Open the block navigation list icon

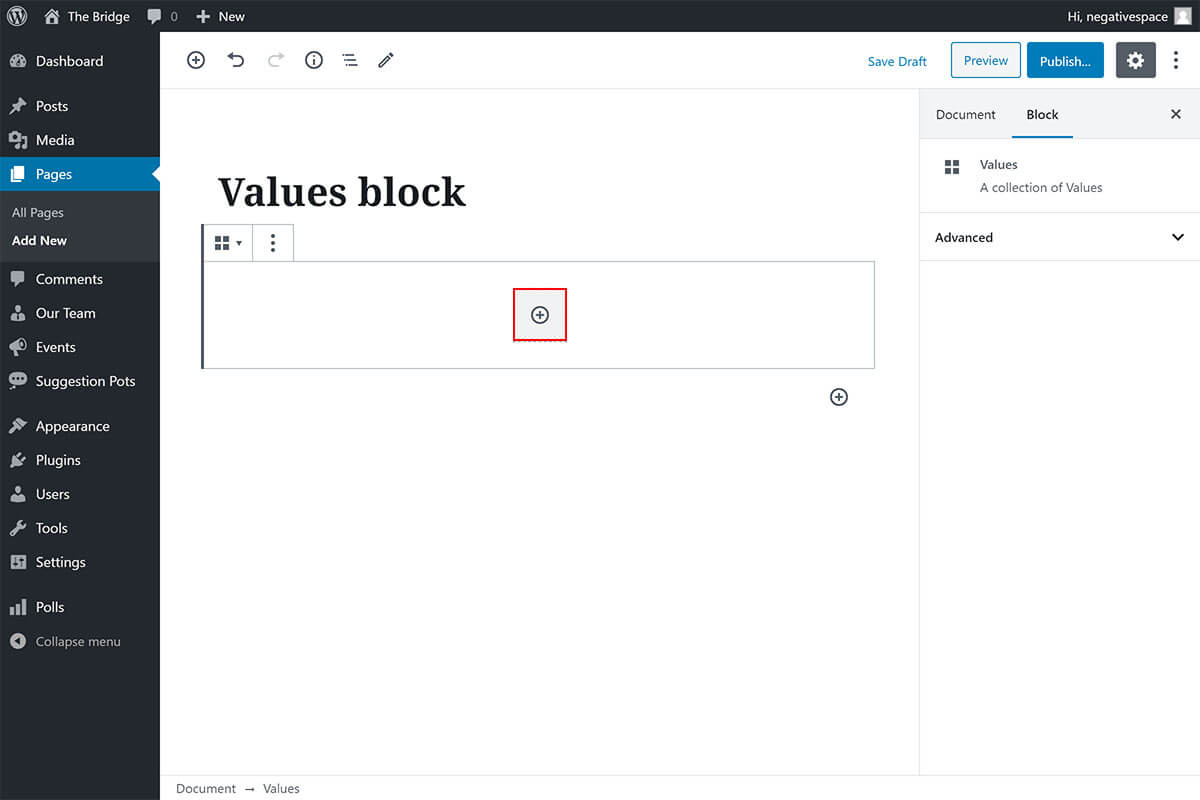click(350, 60)
